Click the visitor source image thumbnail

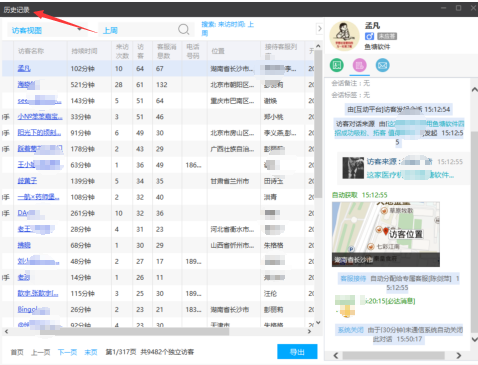click(353, 168)
